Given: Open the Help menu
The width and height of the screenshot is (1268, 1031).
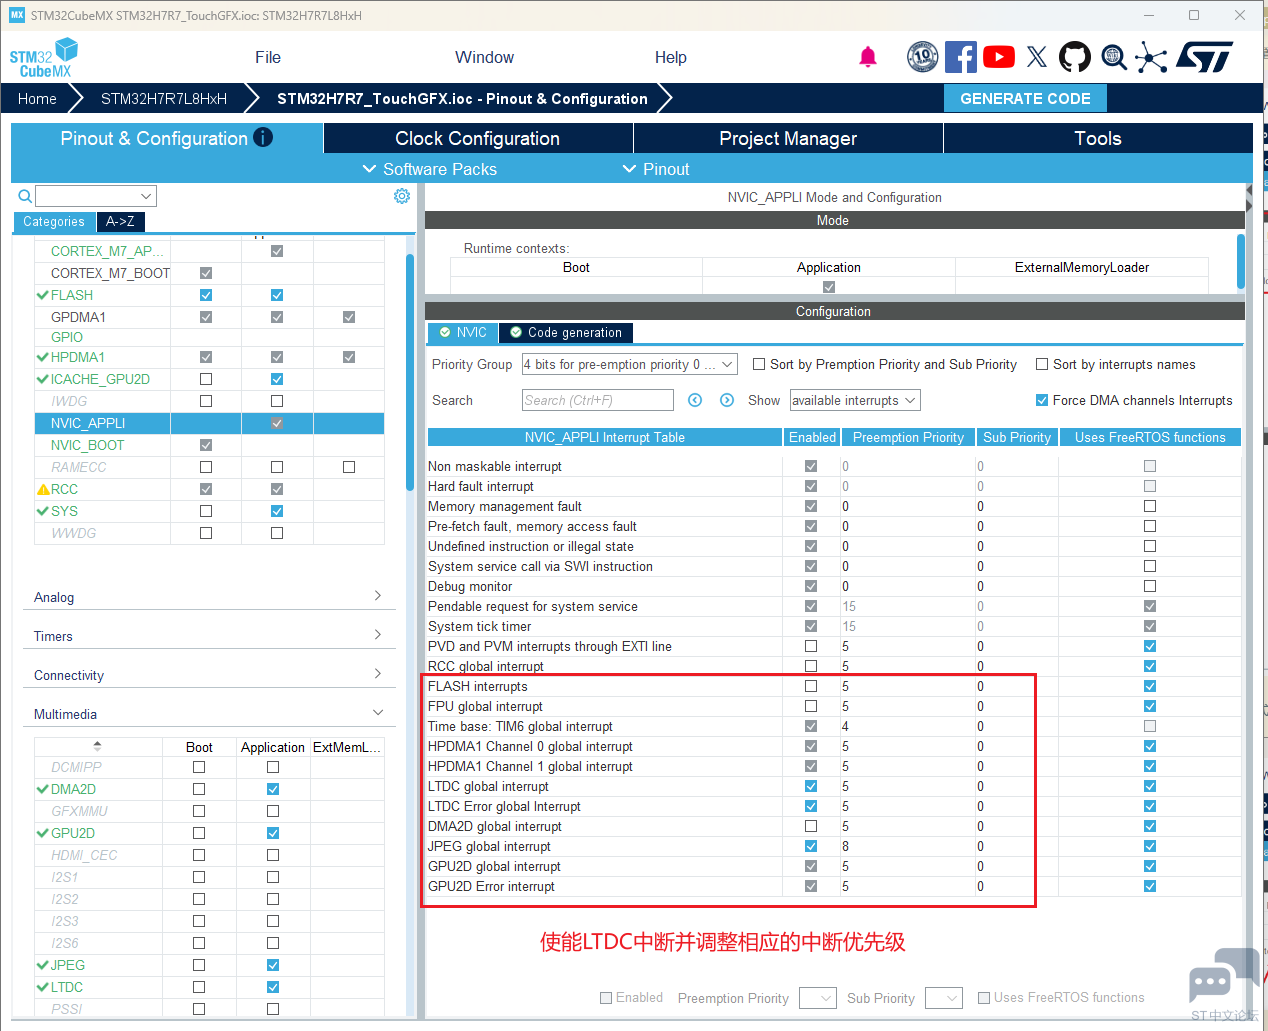Looking at the screenshot, I should coord(671,58).
